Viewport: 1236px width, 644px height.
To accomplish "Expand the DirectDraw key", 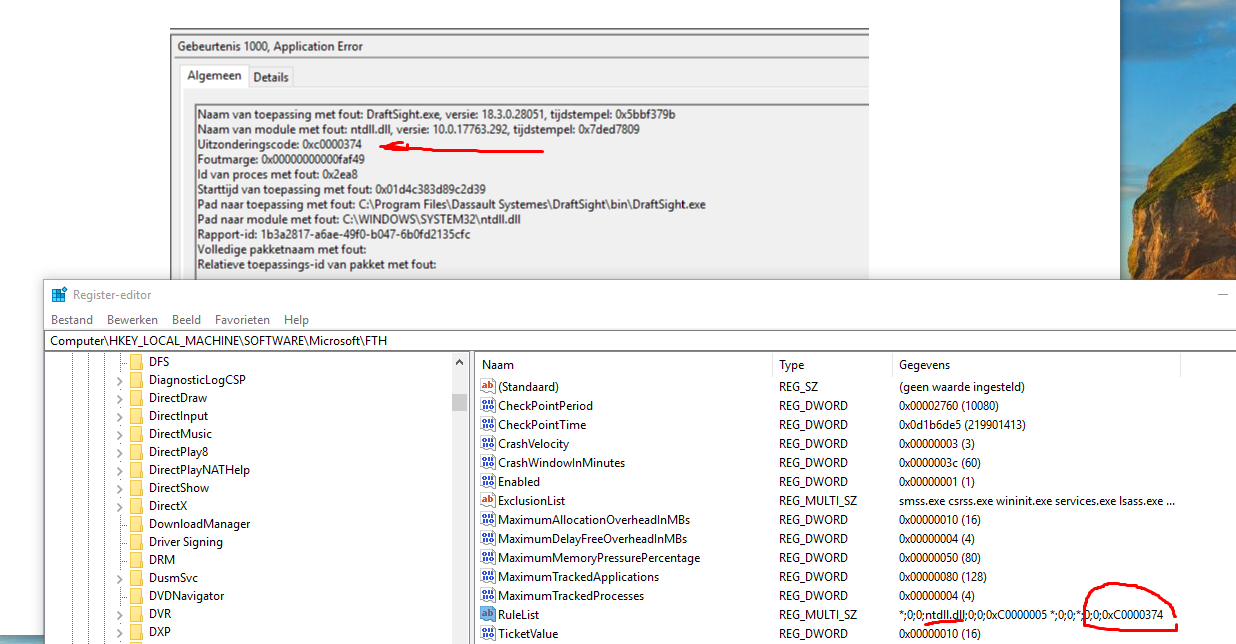I will click(120, 398).
